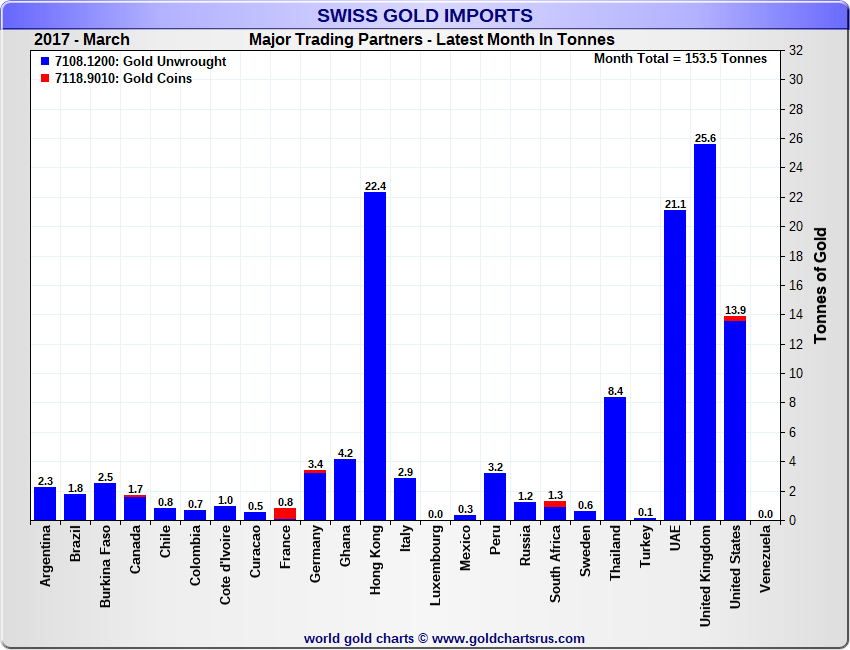Select the Peru bar labeled 3.2
The width and height of the screenshot is (850, 650).
tap(495, 496)
